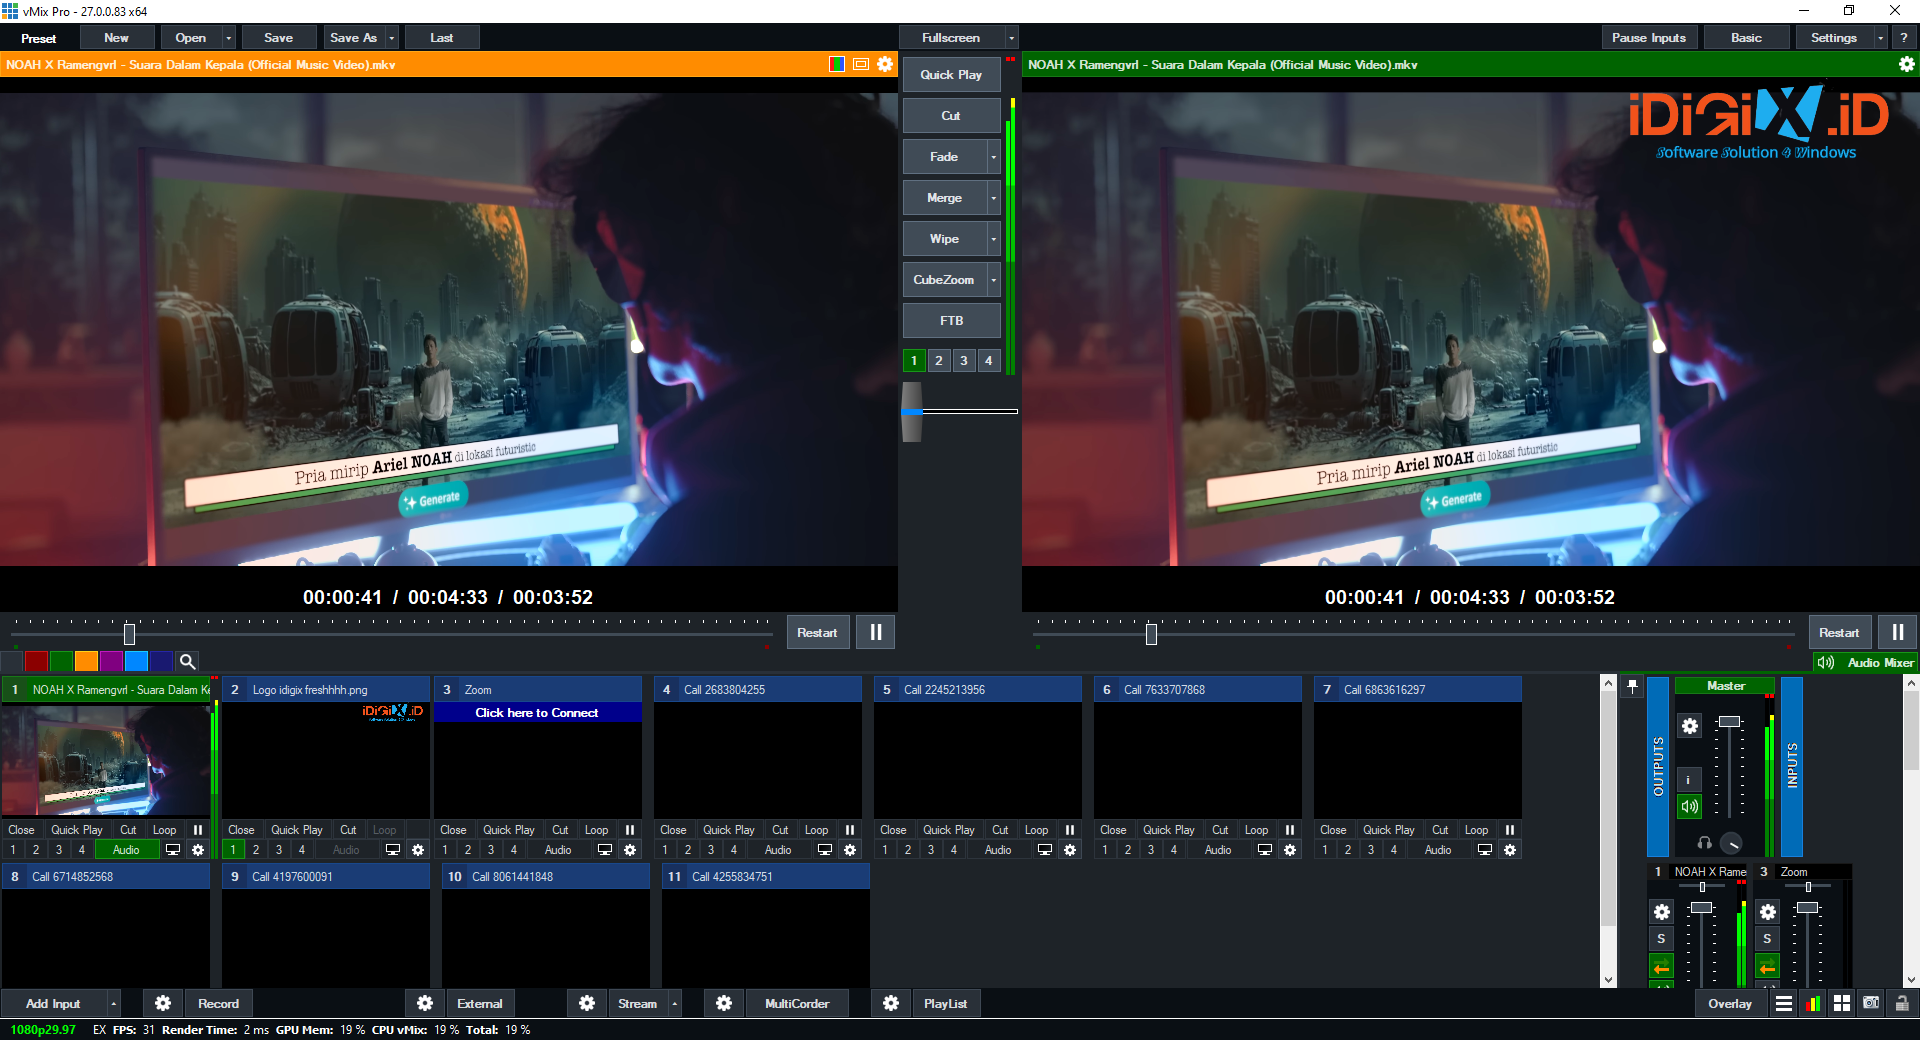
Task: Expand the Merge transition dropdown arrow
Action: (993, 198)
